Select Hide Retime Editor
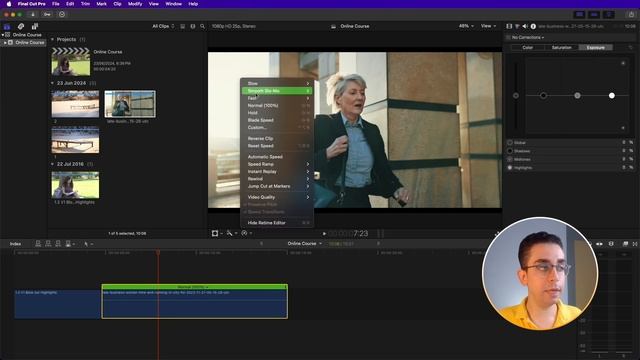 [x=277, y=223]
